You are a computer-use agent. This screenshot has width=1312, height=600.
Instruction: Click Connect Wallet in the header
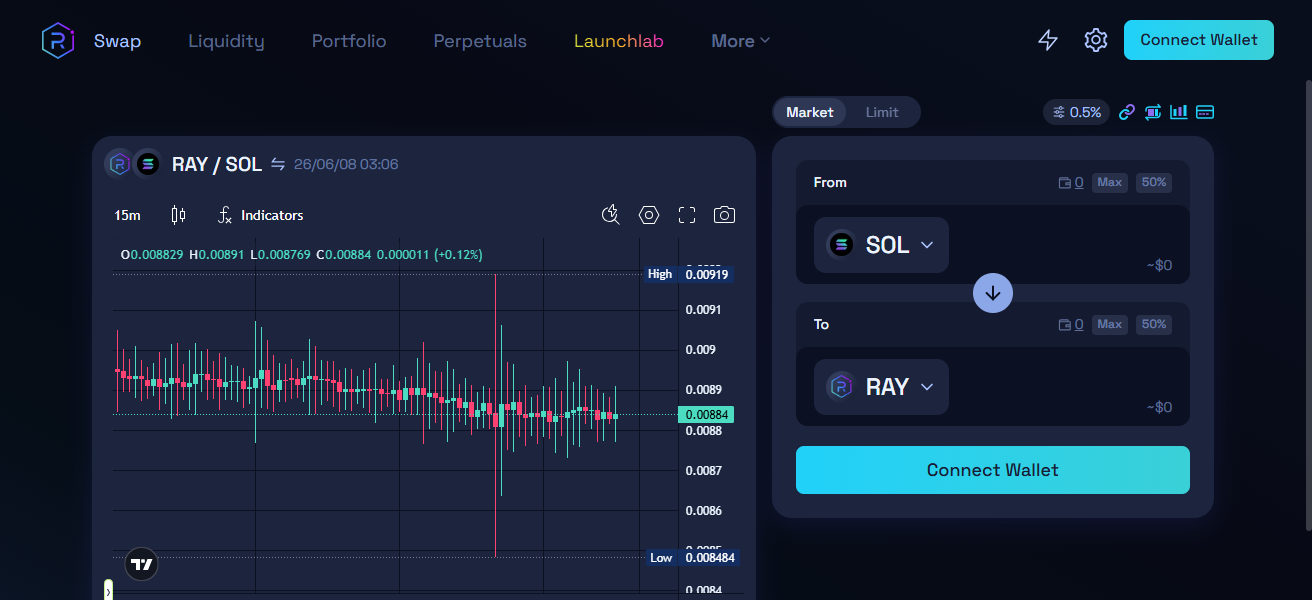(x=1199, y=40)
